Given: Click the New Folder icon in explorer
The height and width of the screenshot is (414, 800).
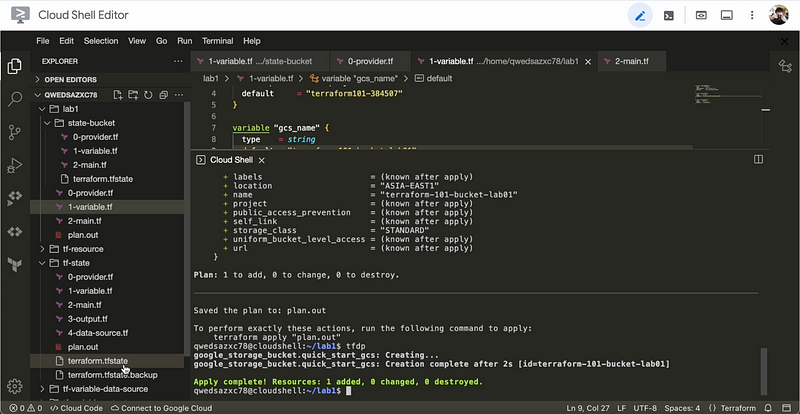Looking at the screenshot, I should click(133, 95).
